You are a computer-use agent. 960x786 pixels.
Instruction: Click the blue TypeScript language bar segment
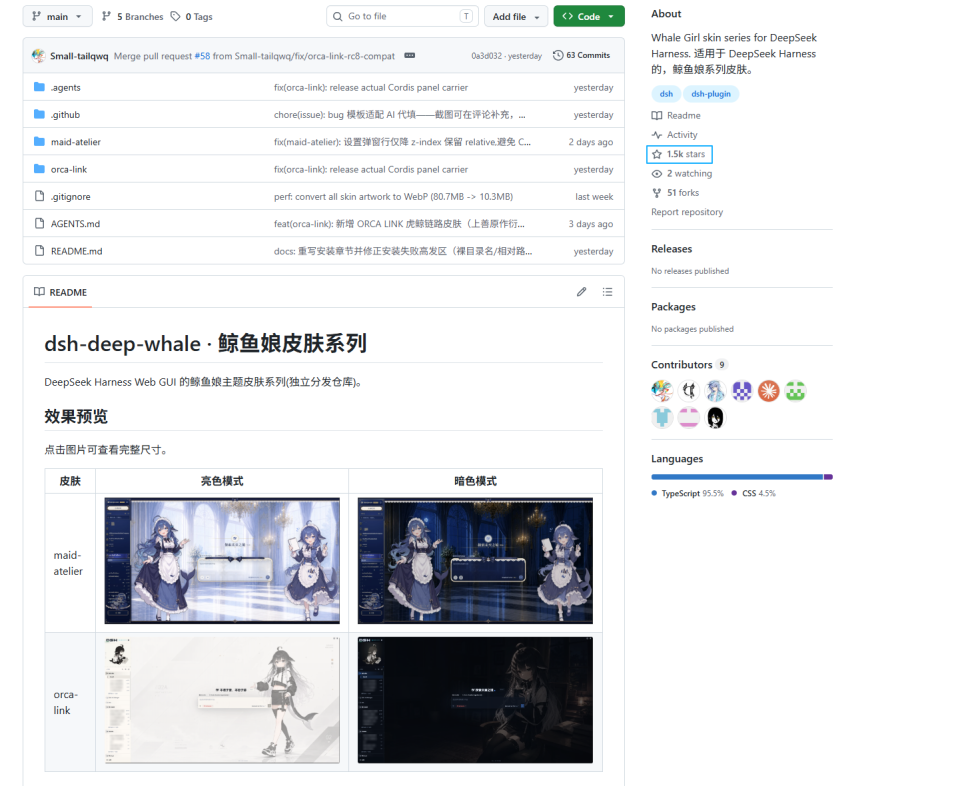click(737, 477)
